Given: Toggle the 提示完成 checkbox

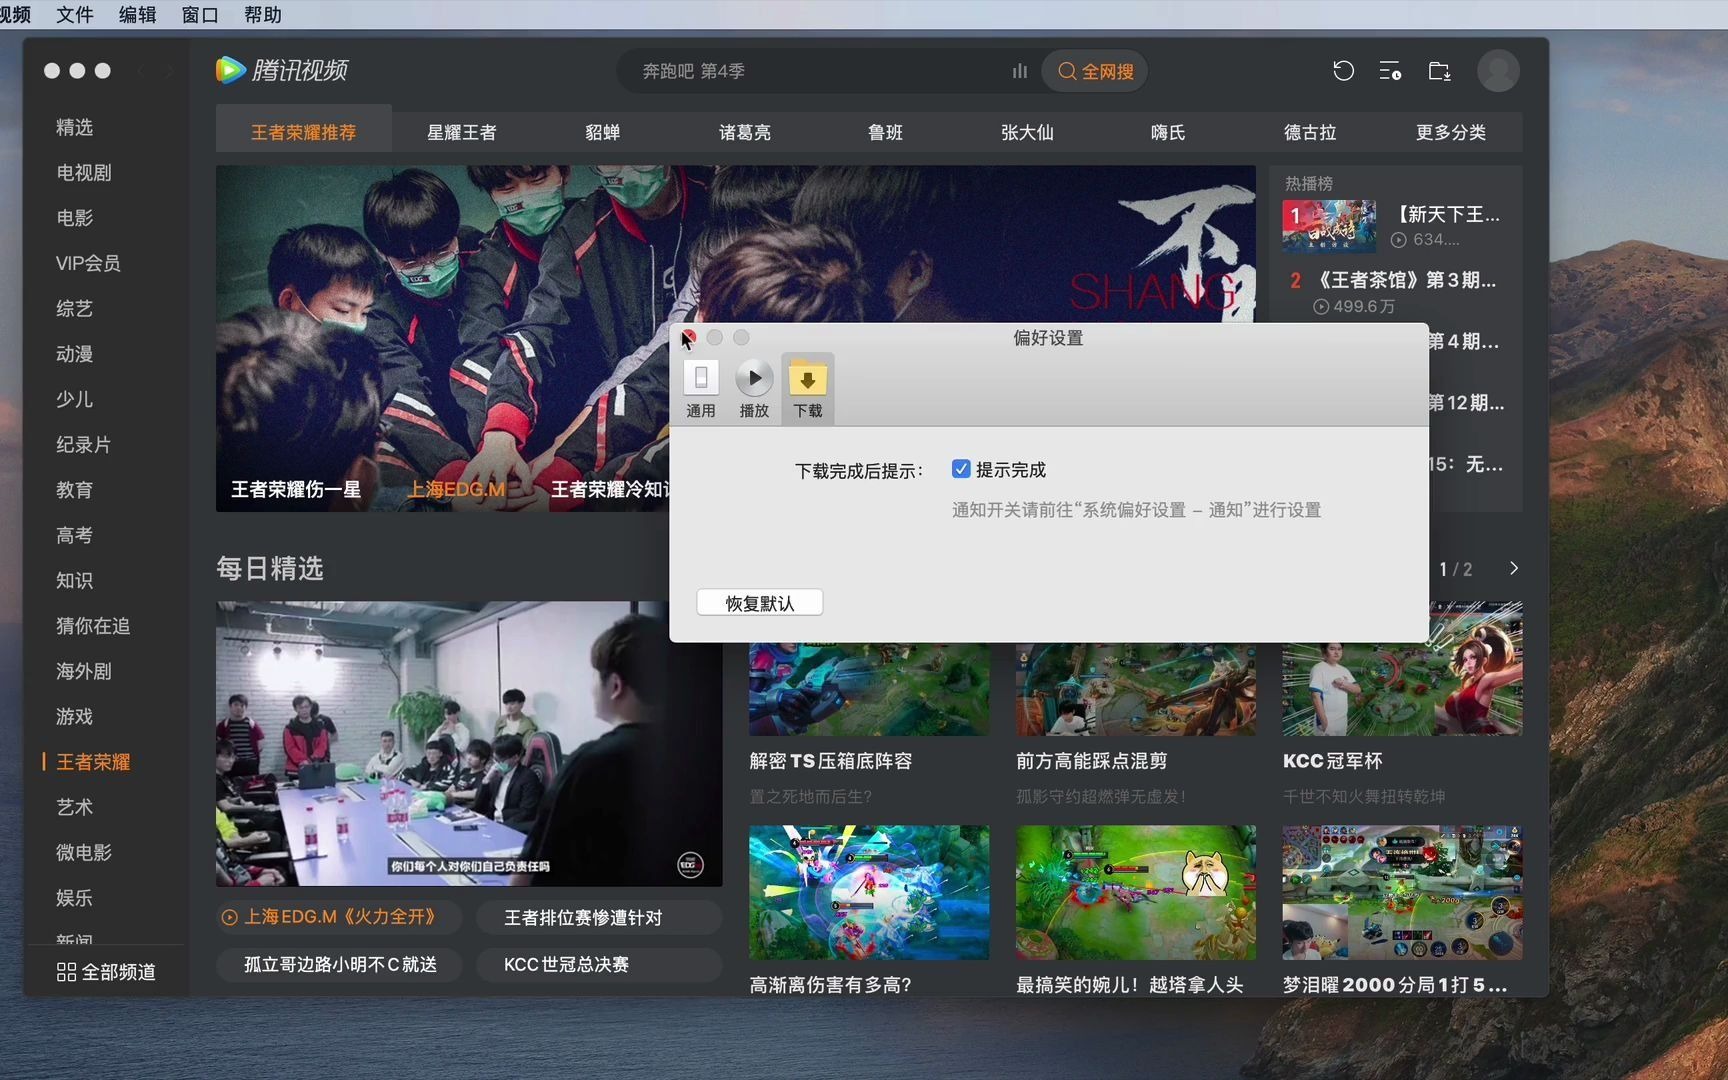Looking at the screenshot, I should (961, 469).
